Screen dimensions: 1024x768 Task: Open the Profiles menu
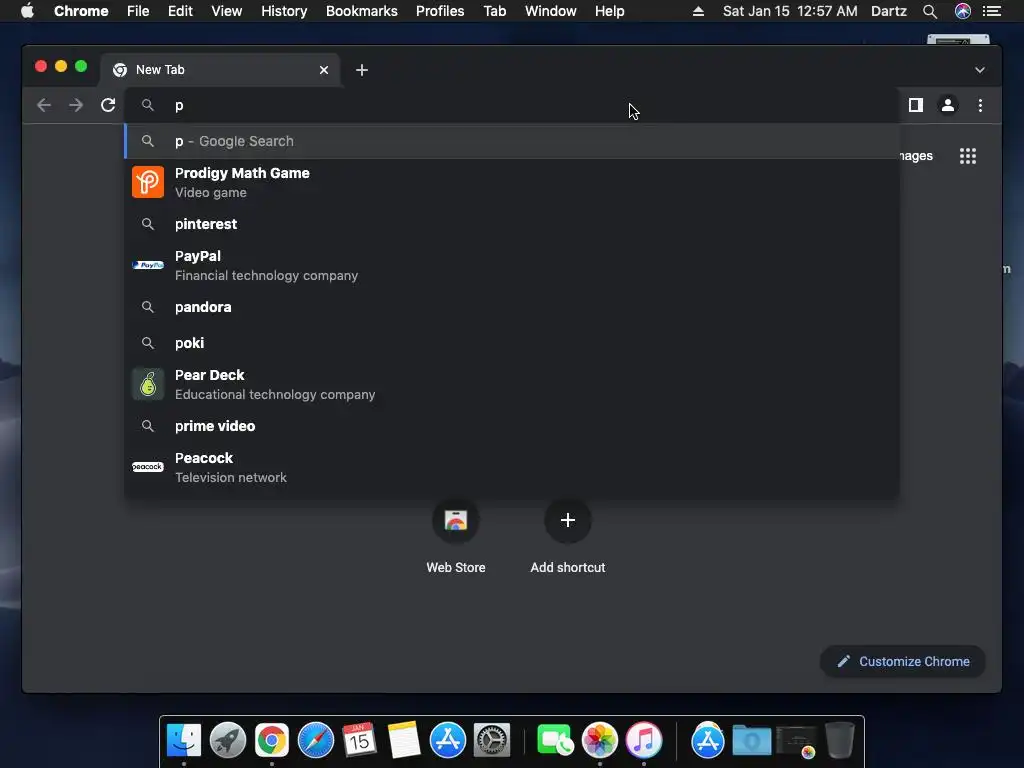(x=440, y=11)
